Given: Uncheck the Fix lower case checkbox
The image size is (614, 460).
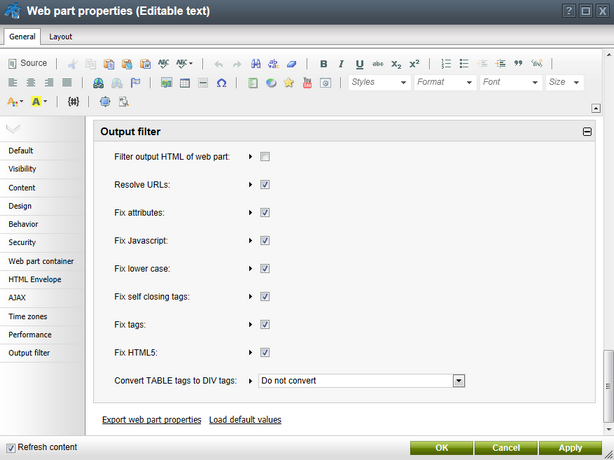Looking at the screenshot, I should [265, 269].
